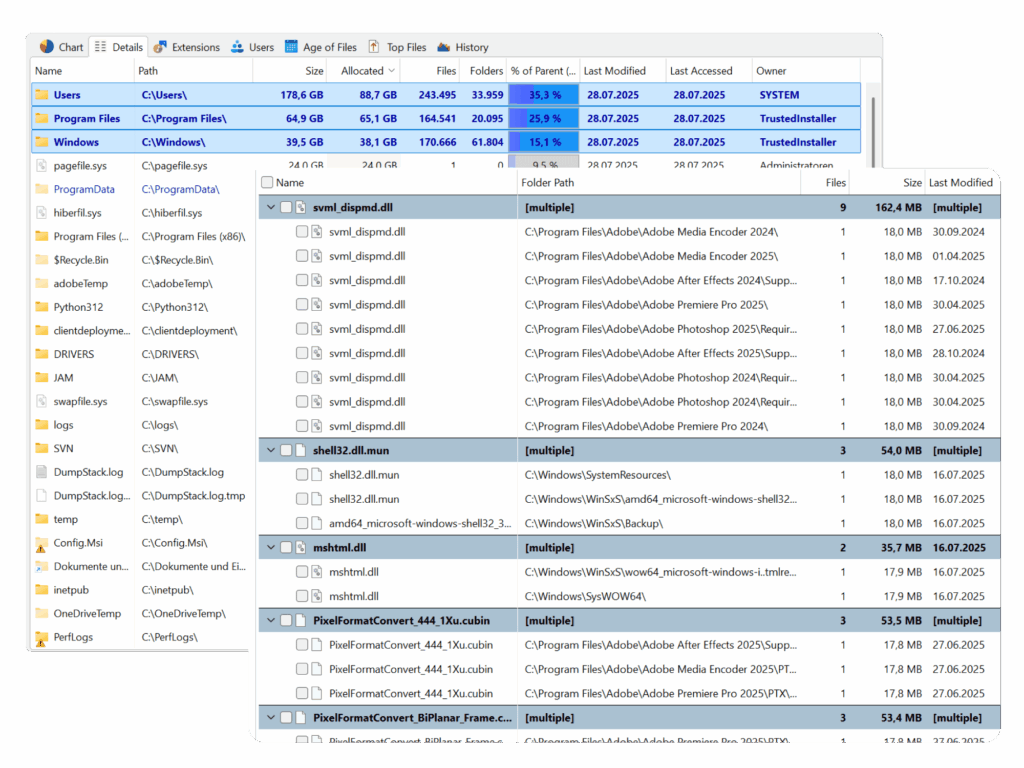Click the pagefile.sys file icon

[x=42, y=165]
